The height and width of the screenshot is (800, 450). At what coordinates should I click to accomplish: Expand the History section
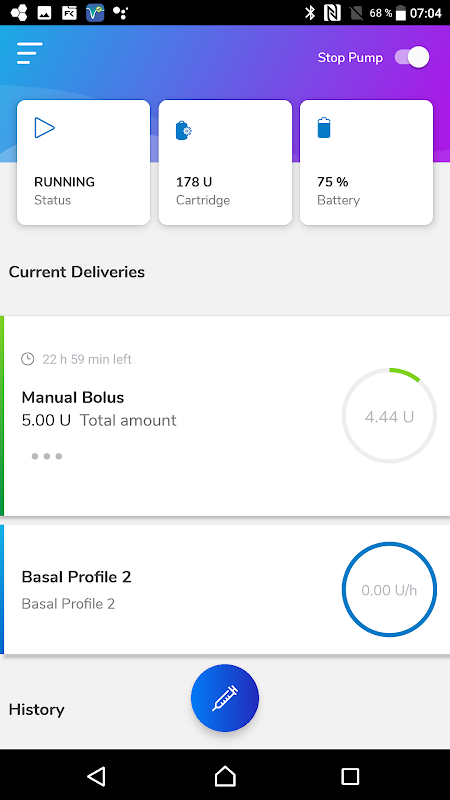click(37, 710)
